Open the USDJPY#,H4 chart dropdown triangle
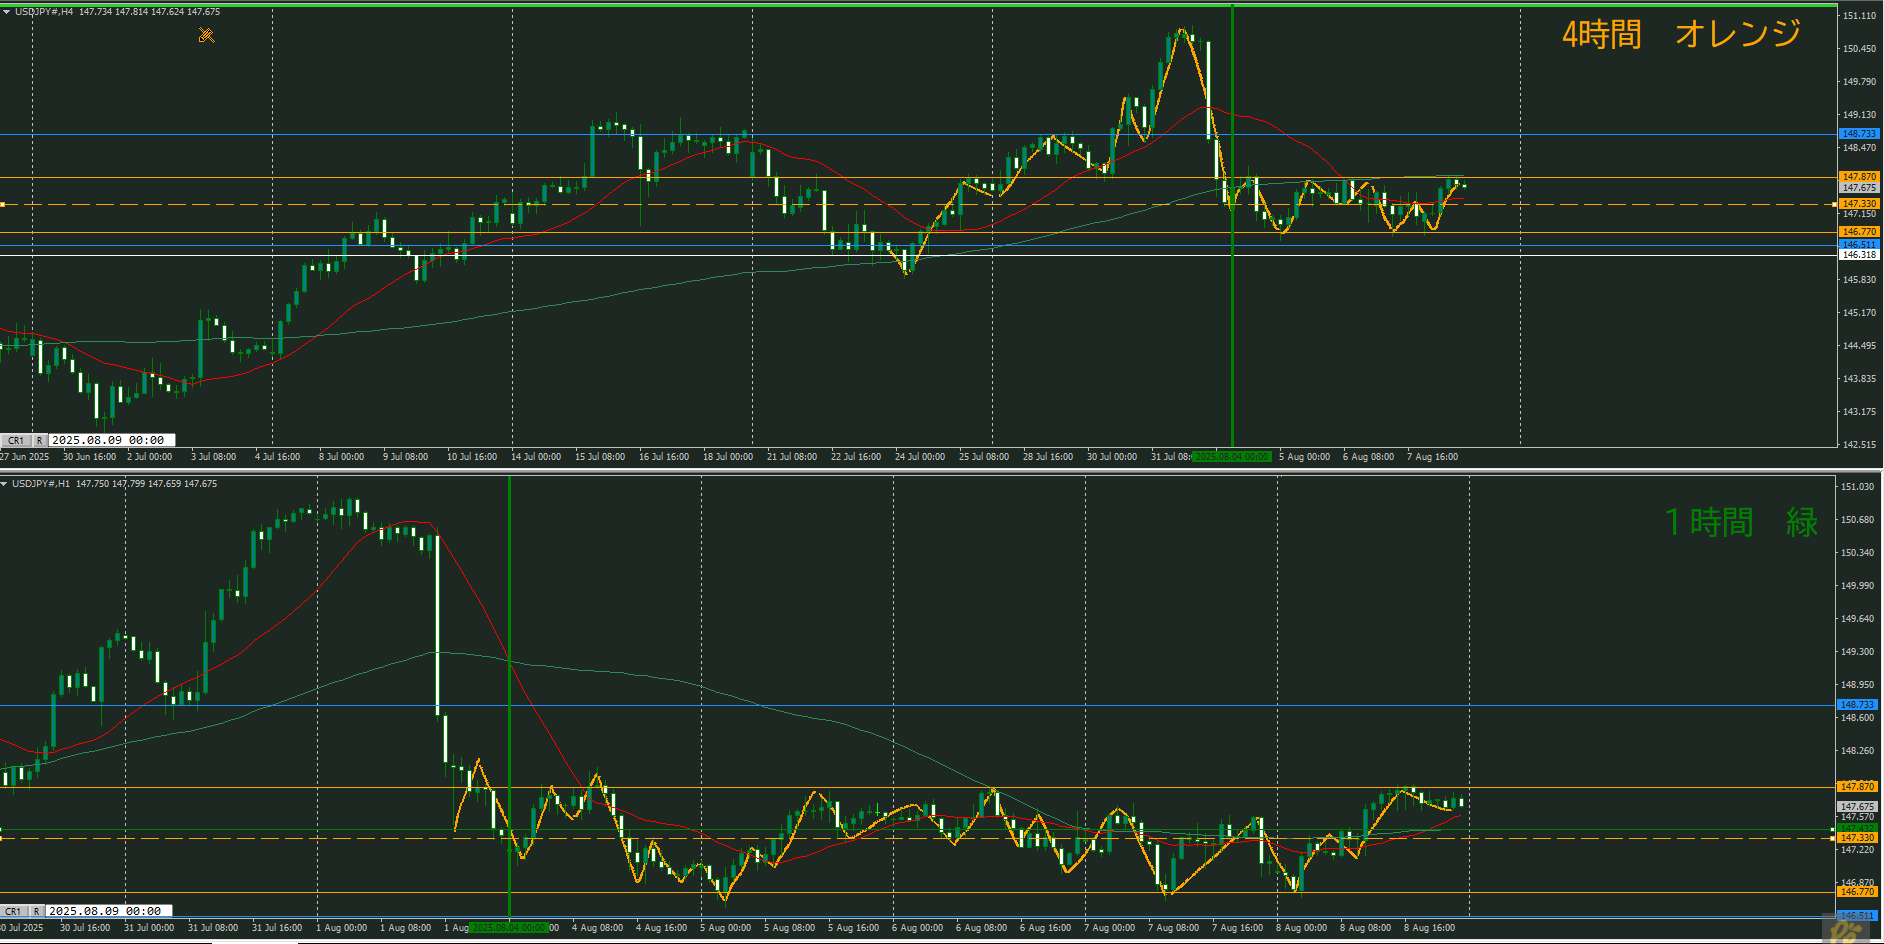Viewport: 1884px width, 944px height. (6, 12)
